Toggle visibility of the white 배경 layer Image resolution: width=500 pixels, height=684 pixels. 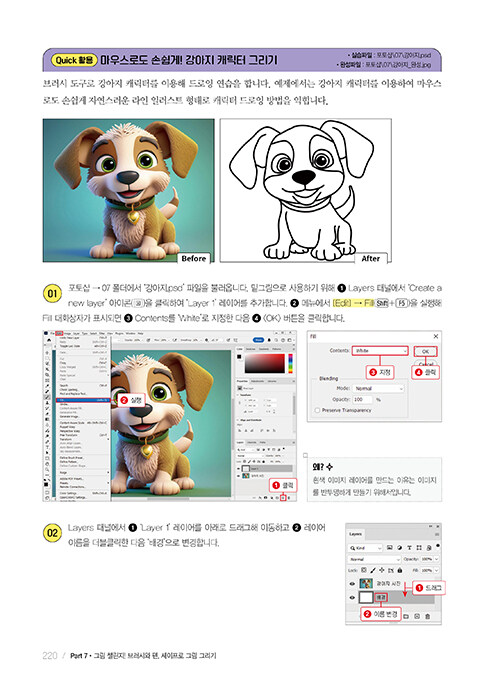point(352,598)
